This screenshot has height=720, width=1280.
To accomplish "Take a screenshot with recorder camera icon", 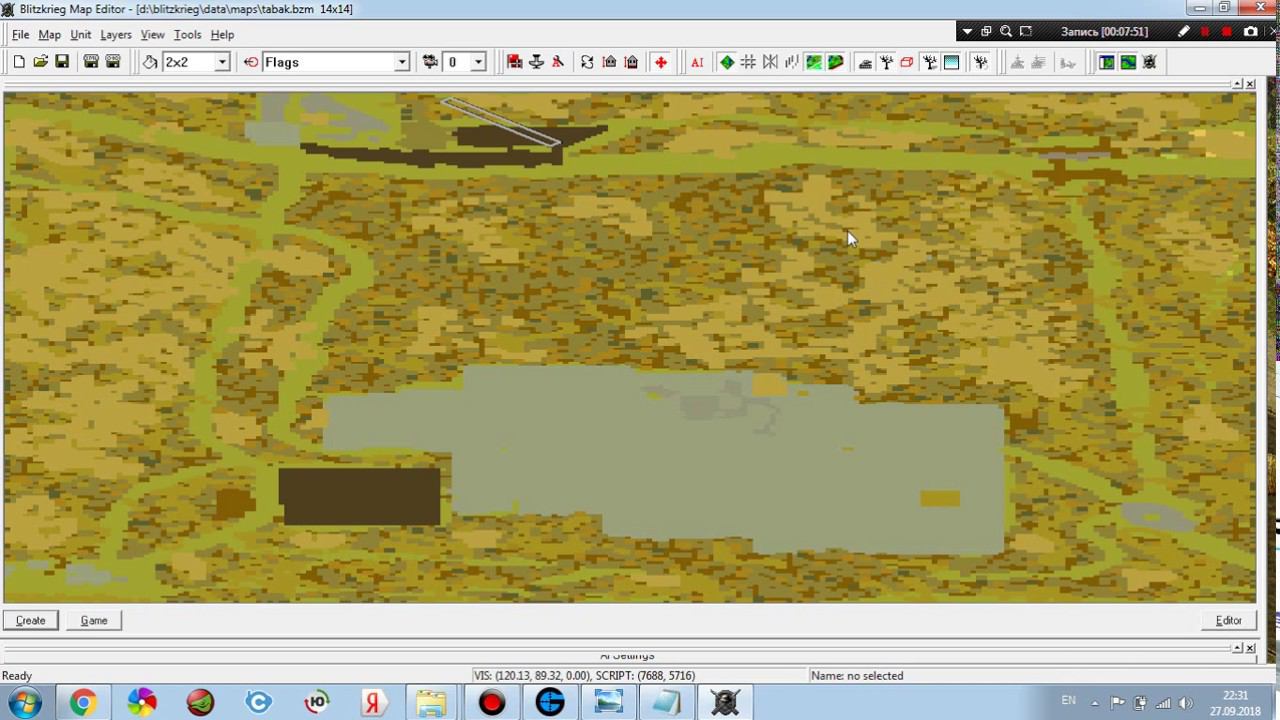I will click(1250, 32).
